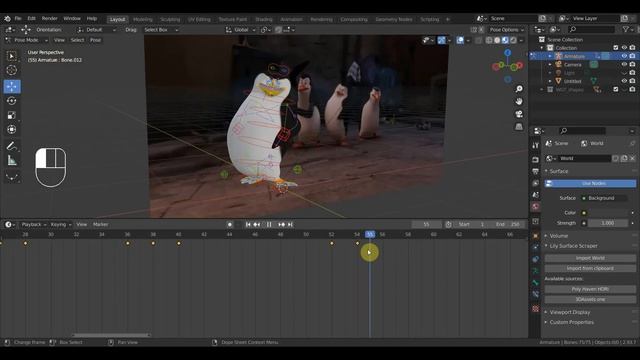Activate the Move tool
This screenshot has width=640, height=360.
pyautogui.click(x=12, y=86)
